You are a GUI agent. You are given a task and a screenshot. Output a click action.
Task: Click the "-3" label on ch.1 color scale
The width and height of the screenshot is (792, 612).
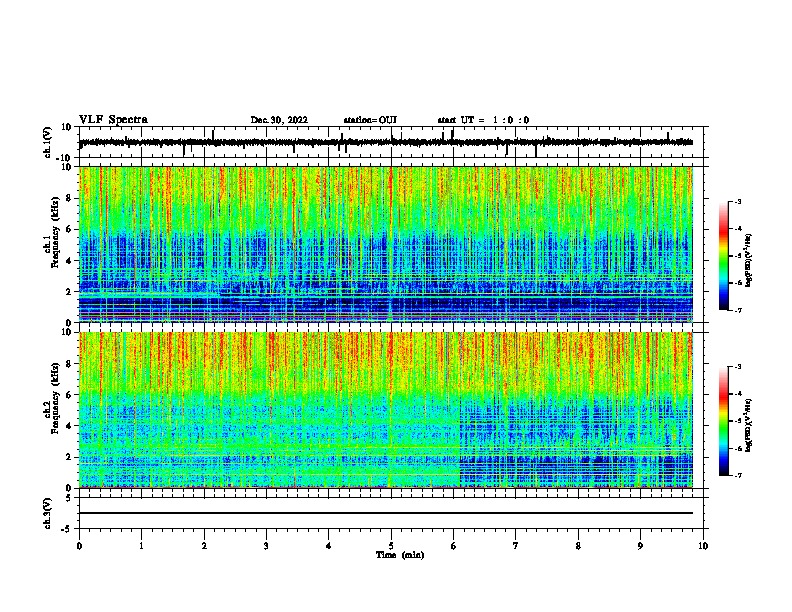738,201
